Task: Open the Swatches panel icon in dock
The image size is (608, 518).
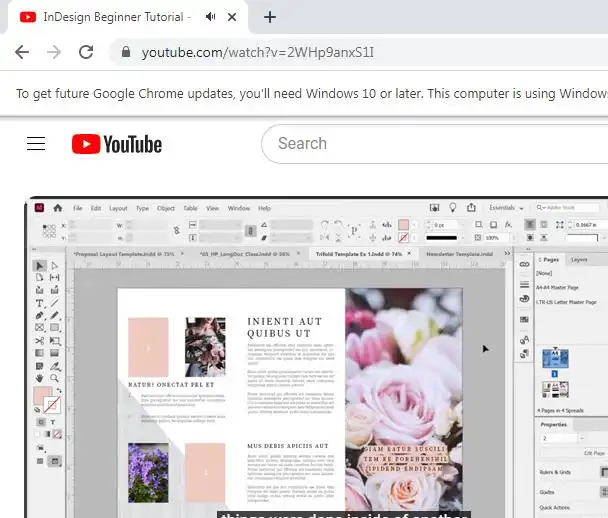Action: click(524, 319)
